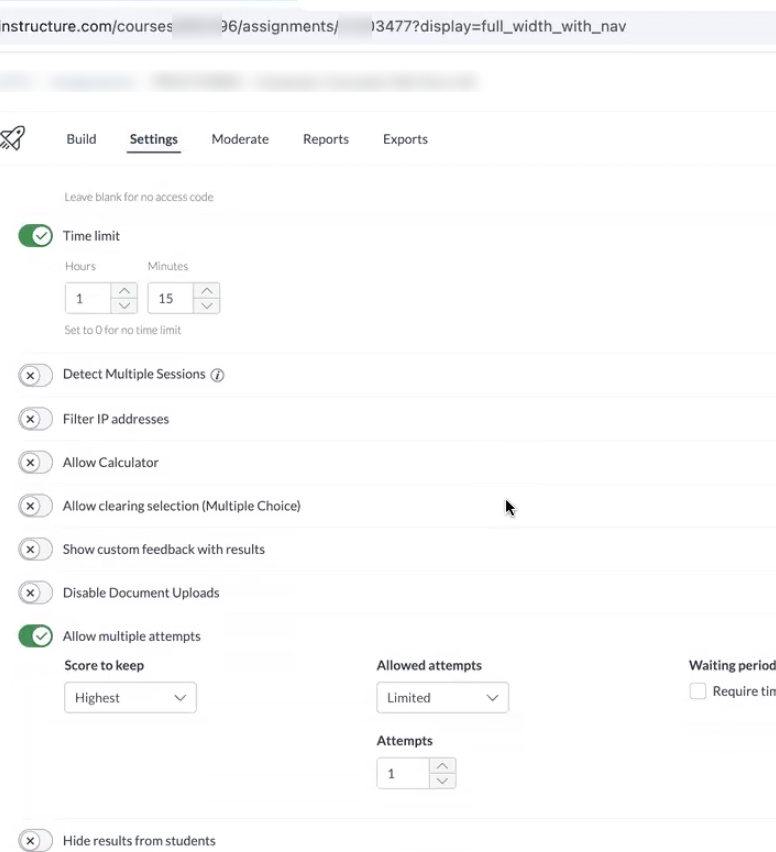Open the Moderate tab
776x852 pixels.
240,139
